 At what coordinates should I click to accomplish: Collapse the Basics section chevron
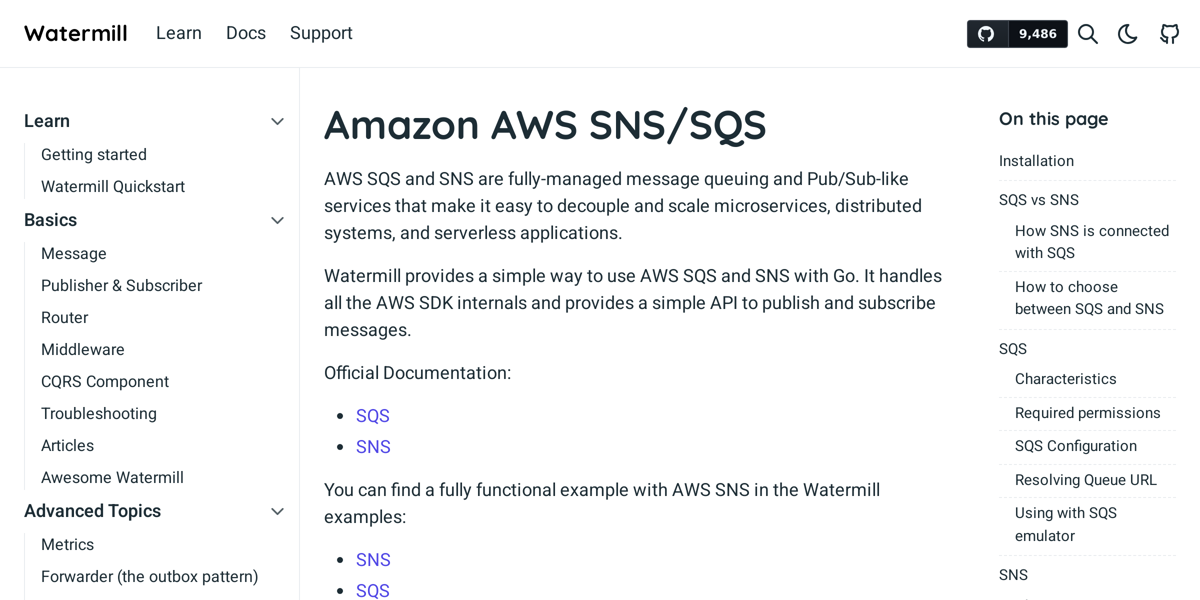point(277,220)
